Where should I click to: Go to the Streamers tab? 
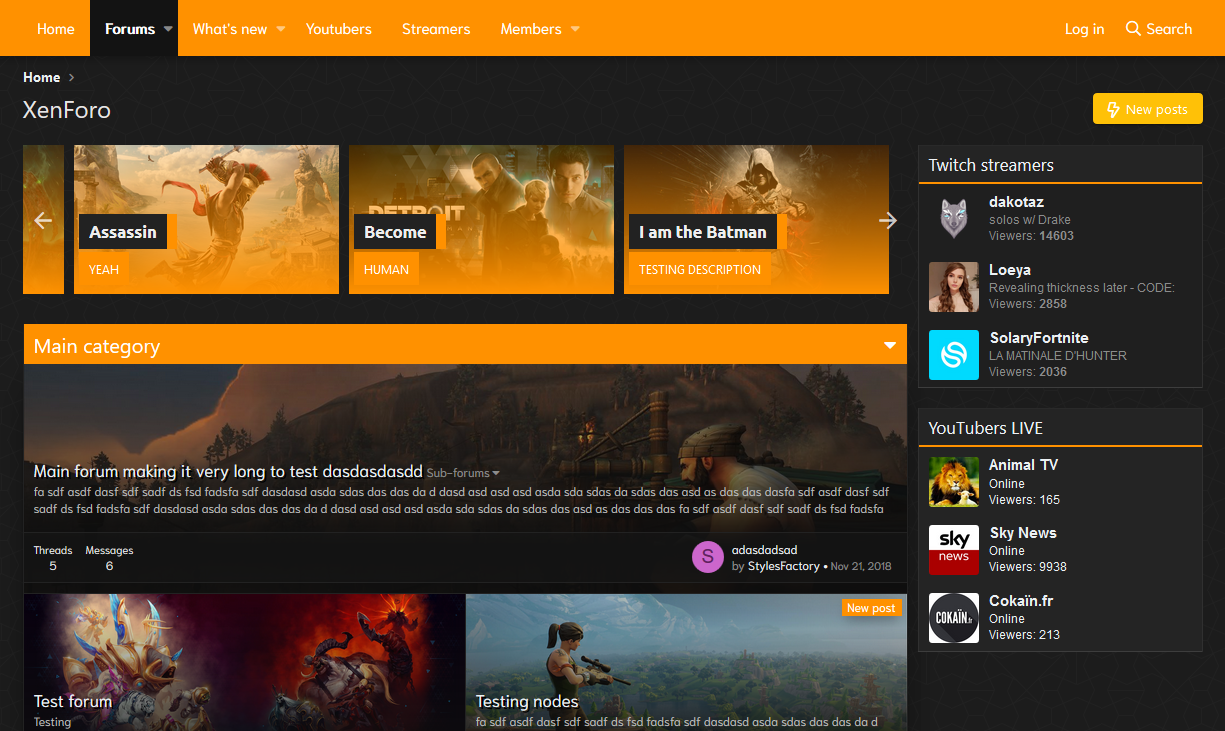pos(436,29)
